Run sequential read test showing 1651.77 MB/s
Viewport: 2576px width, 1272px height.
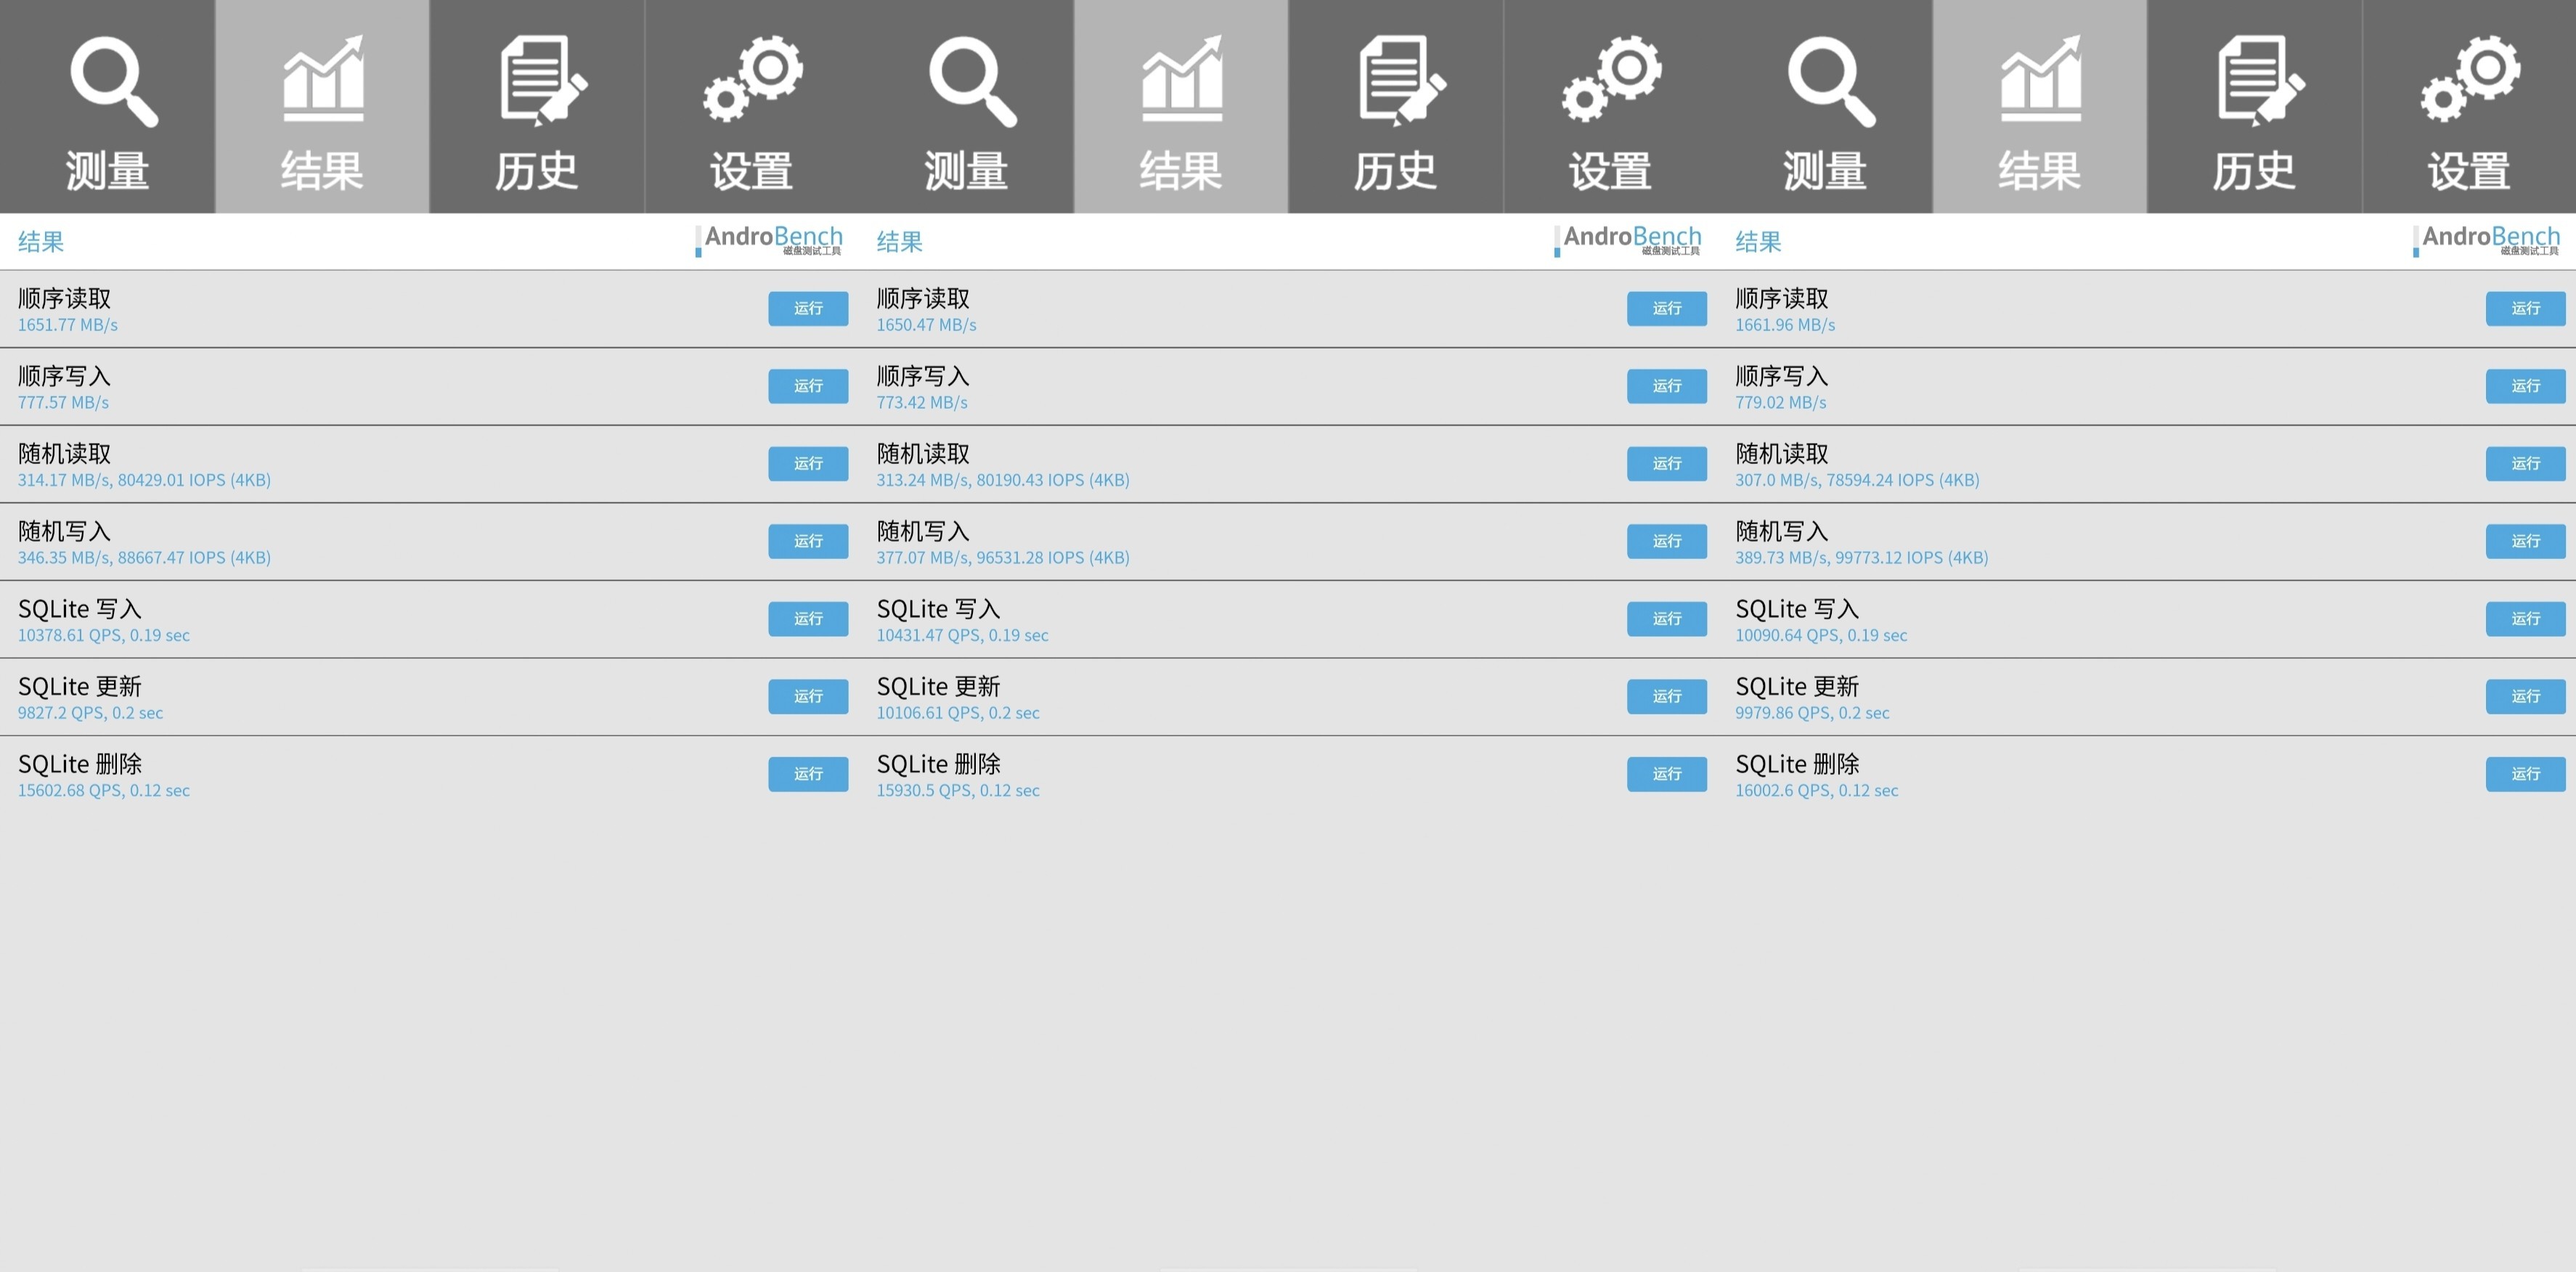pos(808,308)
